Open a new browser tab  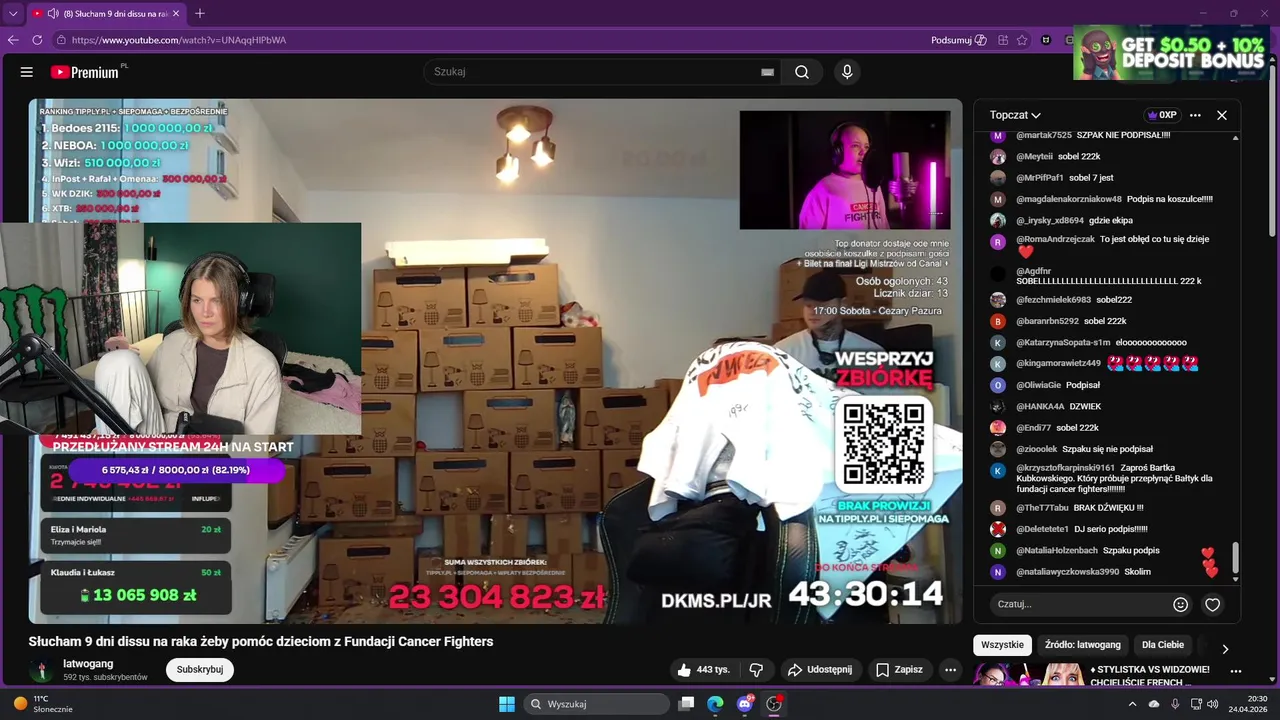(x=200, y=14)
